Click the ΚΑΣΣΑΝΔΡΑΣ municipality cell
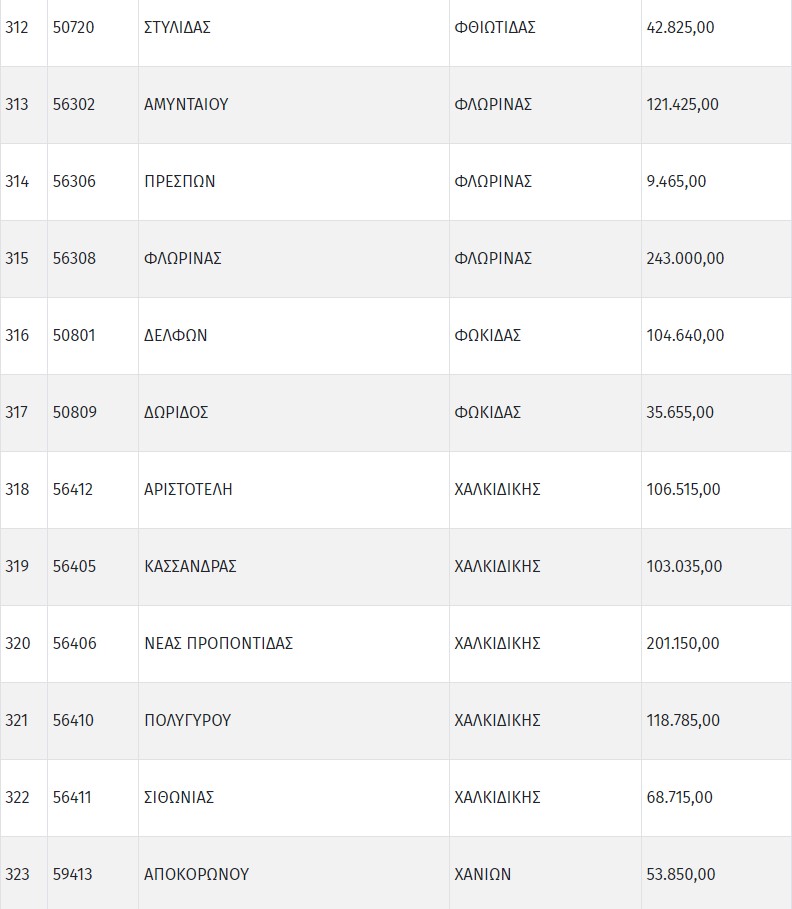The width and height of the screenshot is (792, 909). tap(190, 566)
